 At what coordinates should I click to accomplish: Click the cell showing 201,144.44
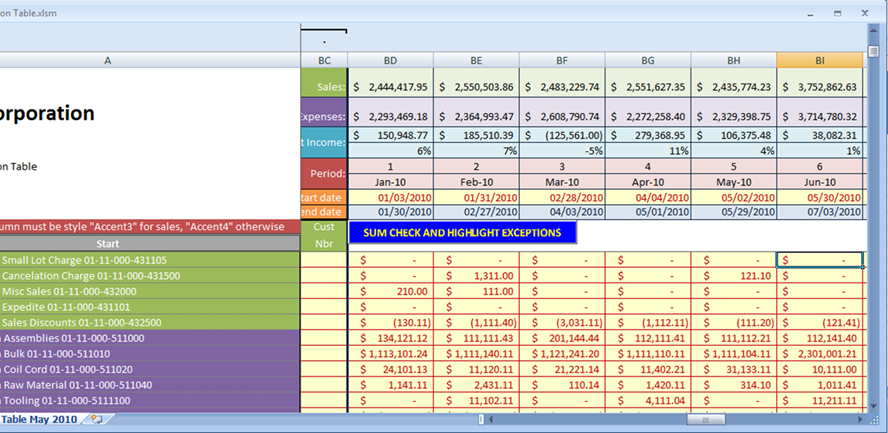(x=562, y=338)
